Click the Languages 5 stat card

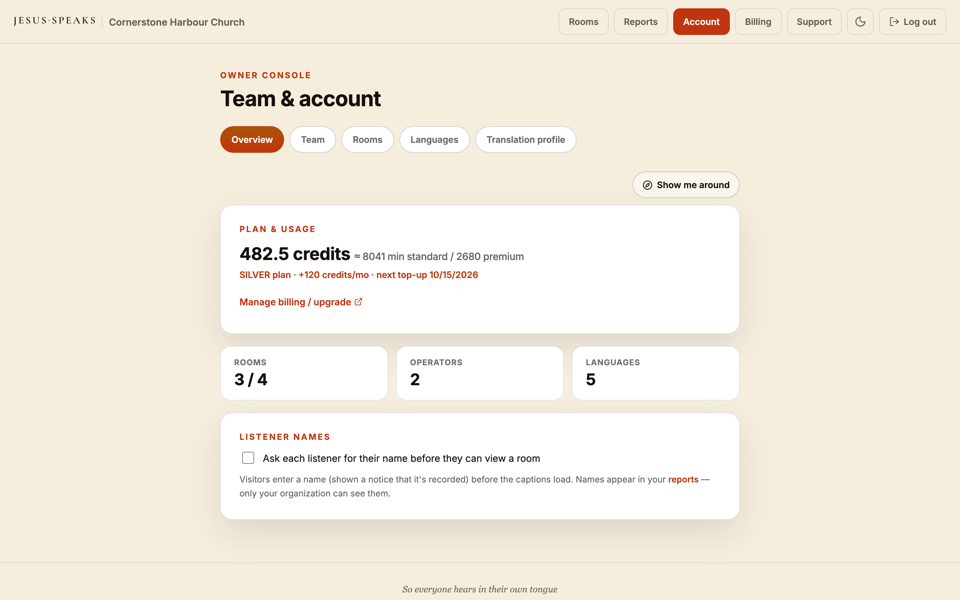click(656, 373)
